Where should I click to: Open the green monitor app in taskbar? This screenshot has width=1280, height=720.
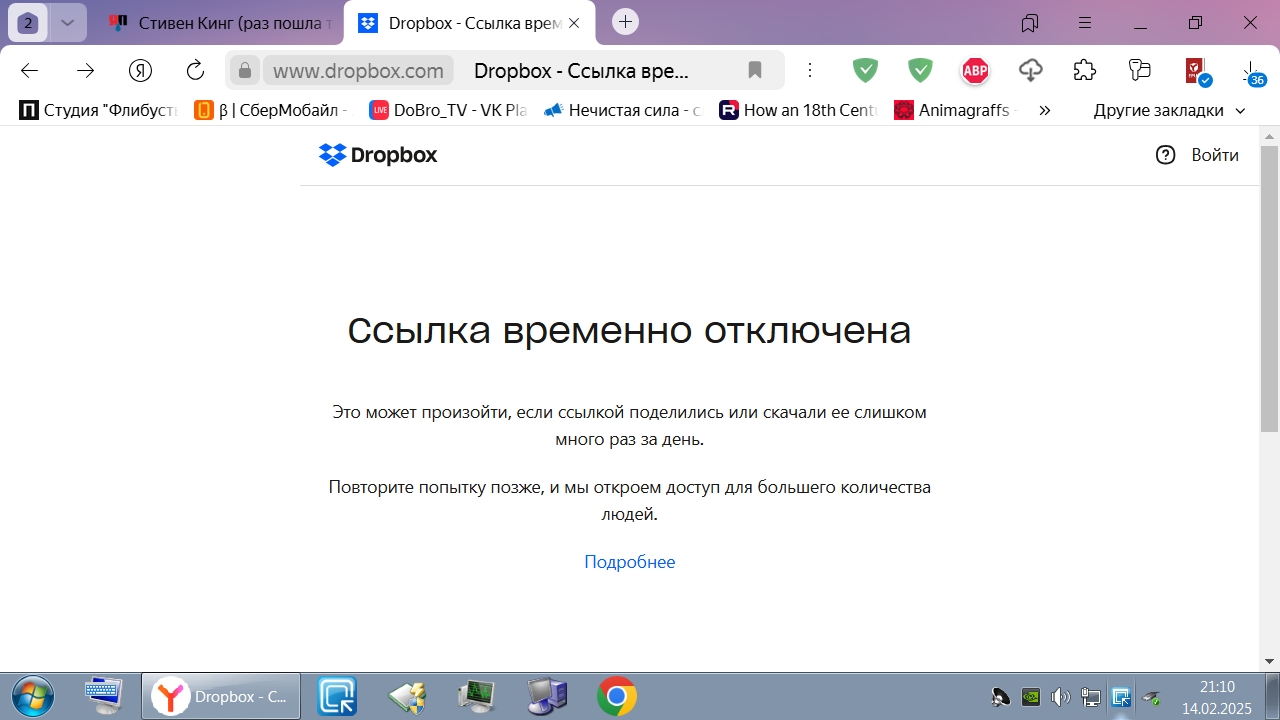[476, 696]
